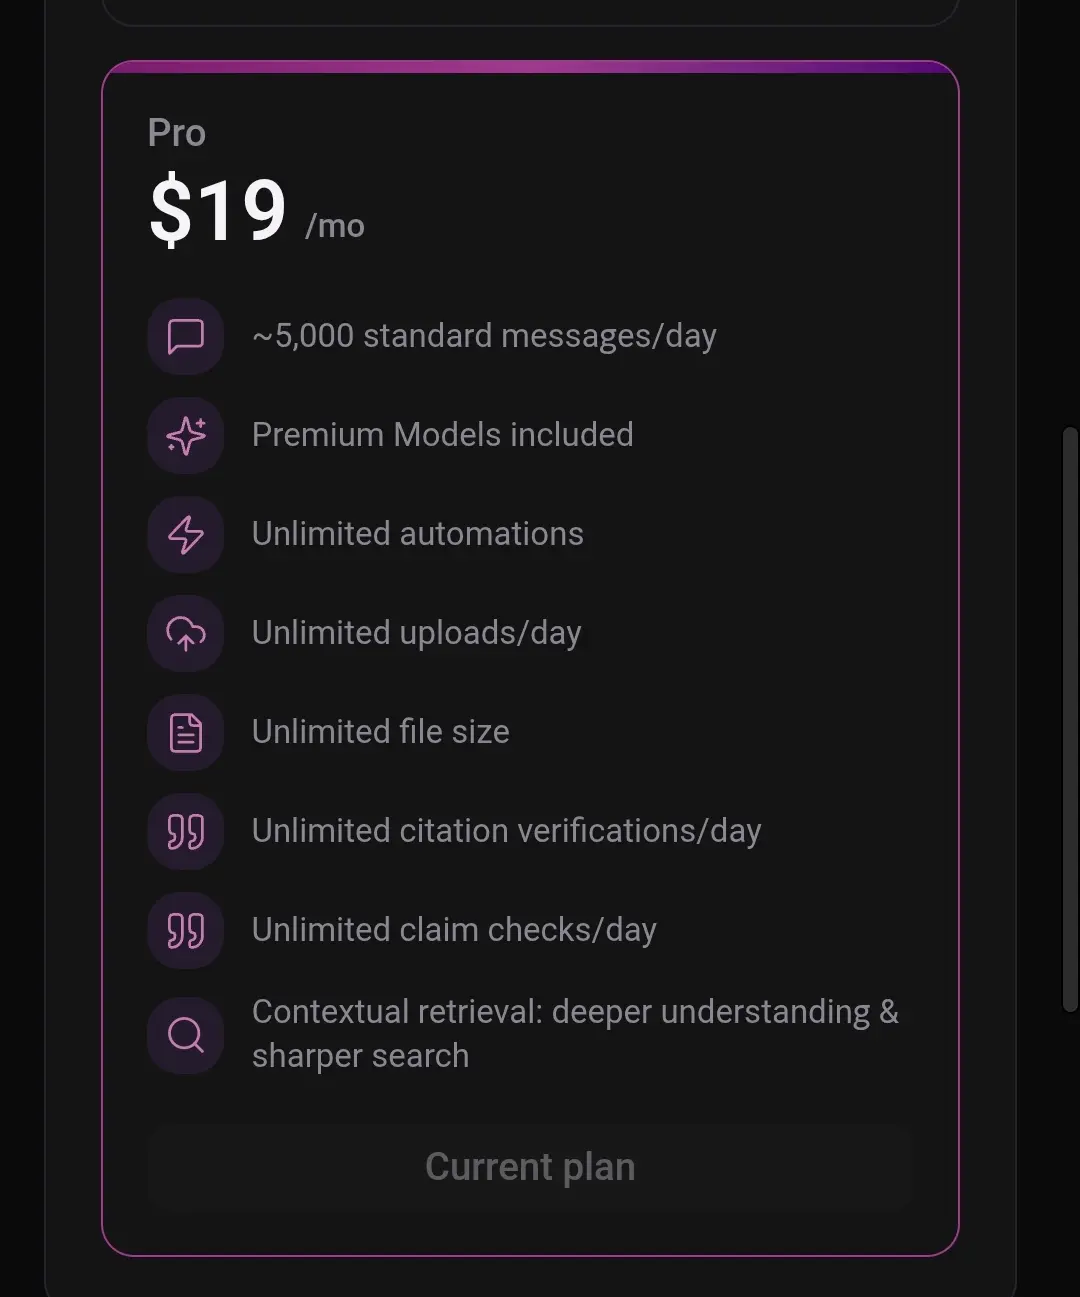The image size is (1080, 1297).
Task: Click the $19 price text
Action: point(218,210)
